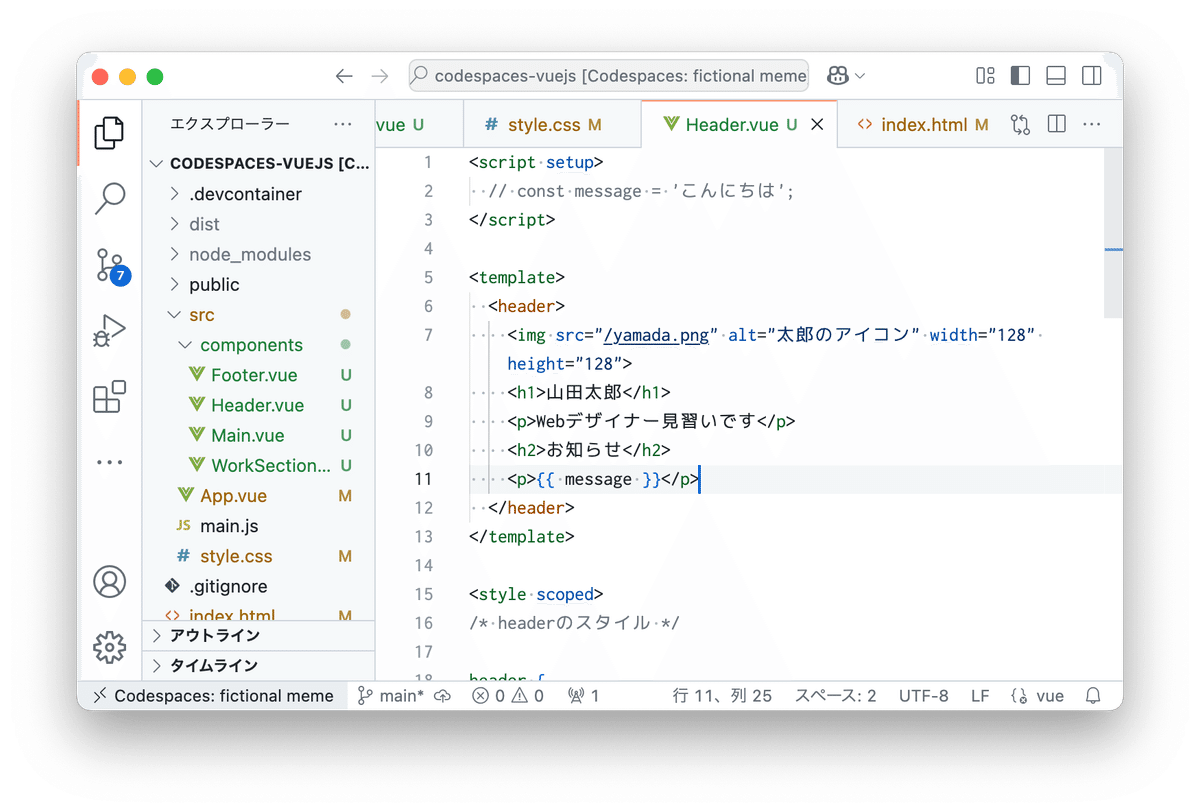This screenshot has height=812, width=1200.
Task: Click the Codespaces: fictional meme remote indicator
Action: click(x=213, y=696)
